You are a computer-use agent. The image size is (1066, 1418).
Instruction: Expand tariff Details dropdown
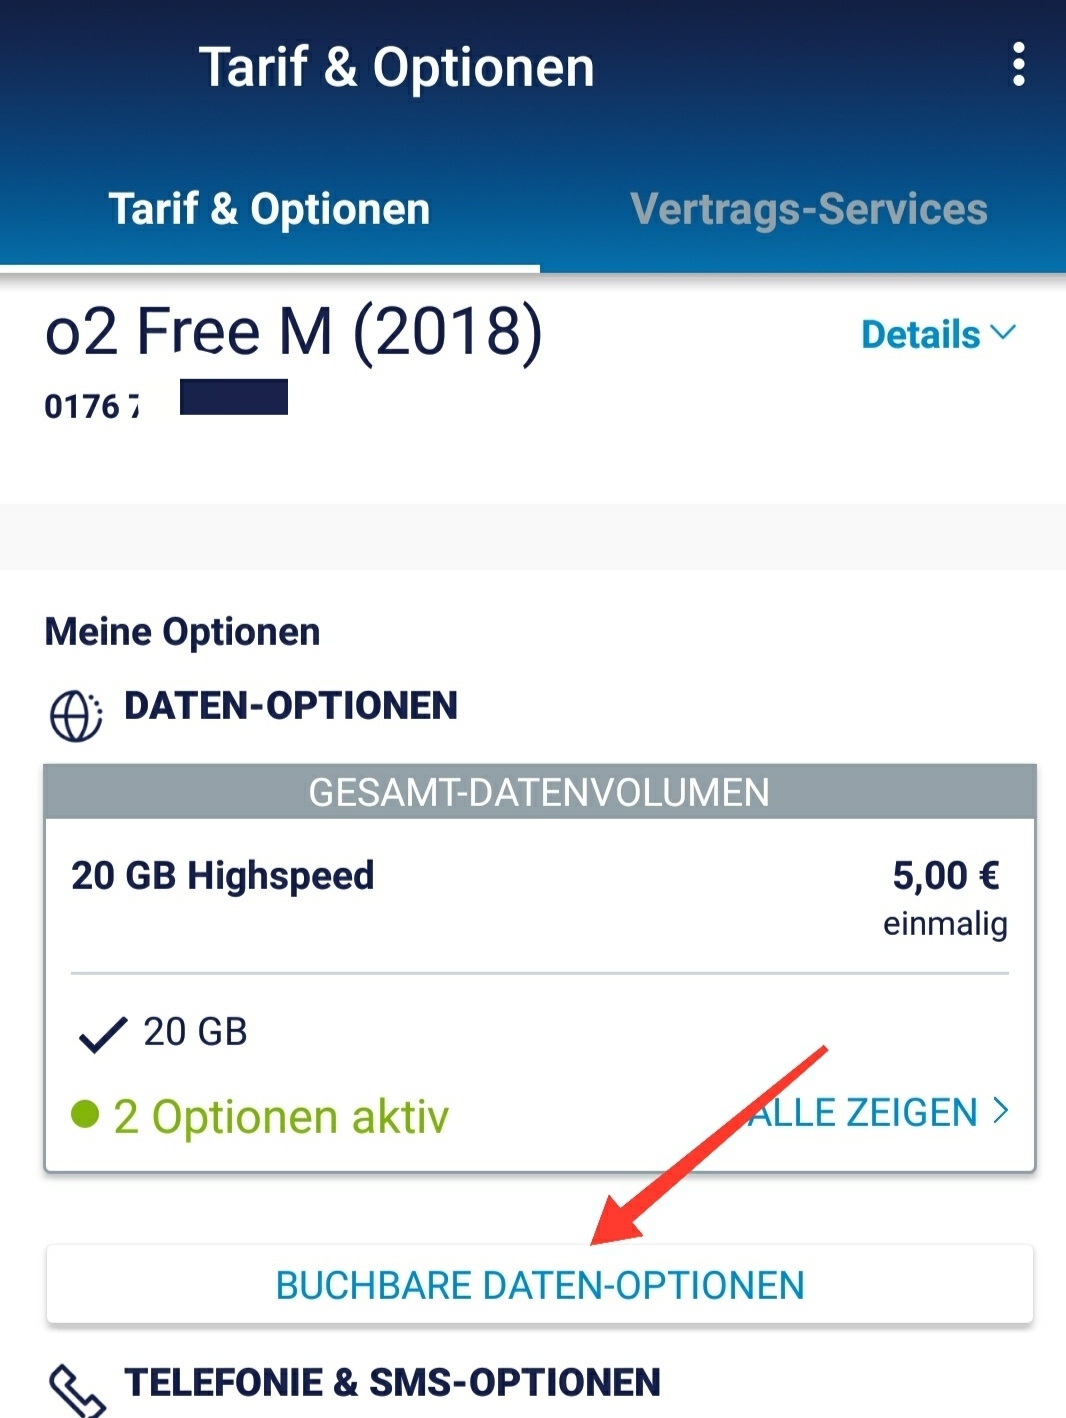[938, 334]
